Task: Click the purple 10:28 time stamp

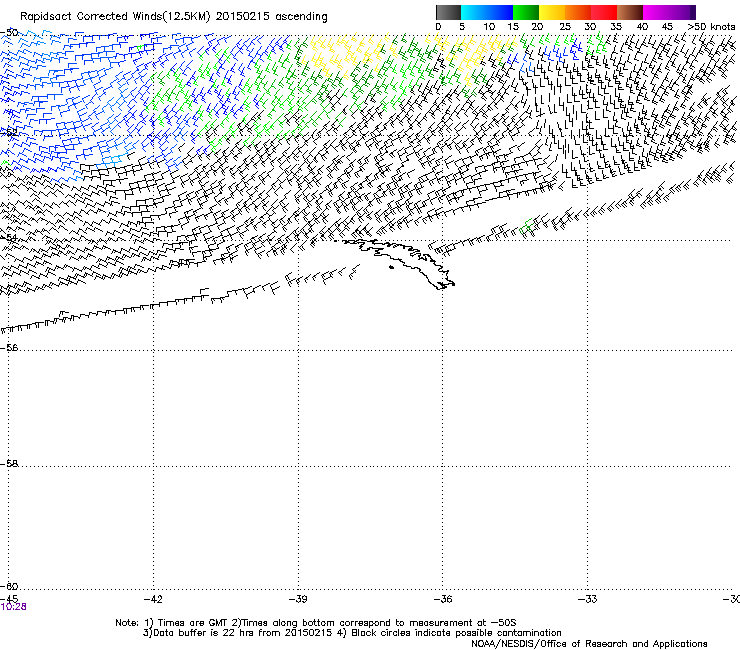Action: click(x=14, y=607)
